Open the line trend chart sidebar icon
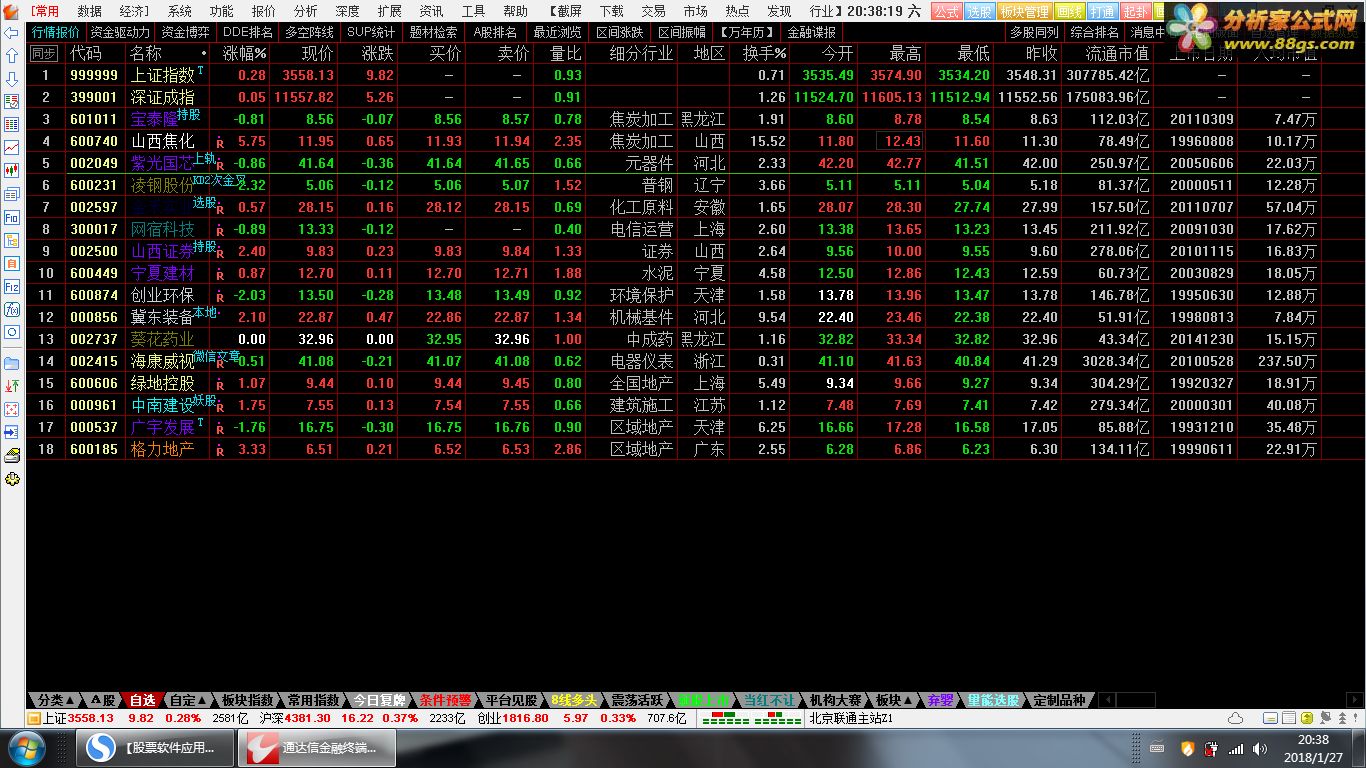 [x=12, y=147]
